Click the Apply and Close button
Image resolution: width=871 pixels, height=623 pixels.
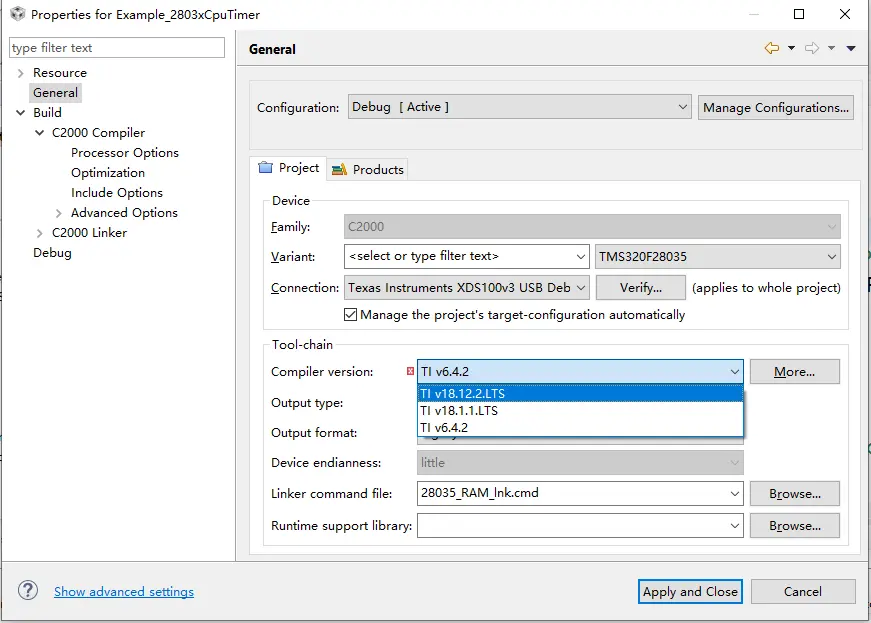(x=690, y=591)
